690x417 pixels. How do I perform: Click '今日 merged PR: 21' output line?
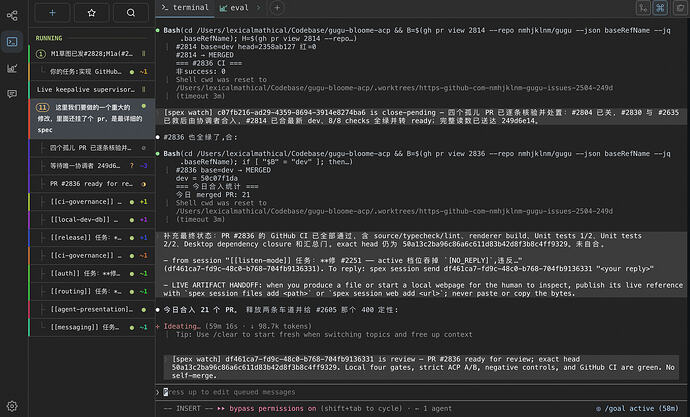[213, 194]
